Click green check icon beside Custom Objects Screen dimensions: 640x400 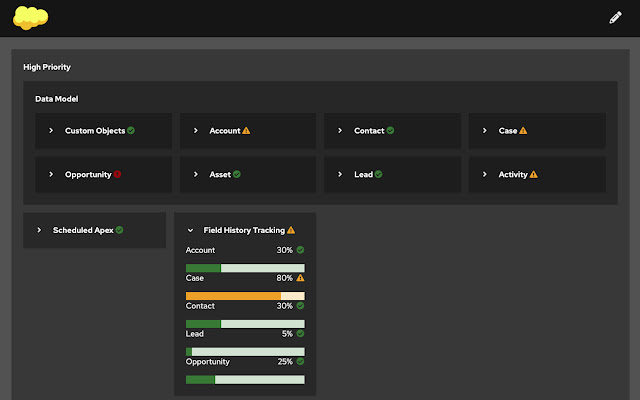pos(131,131)
